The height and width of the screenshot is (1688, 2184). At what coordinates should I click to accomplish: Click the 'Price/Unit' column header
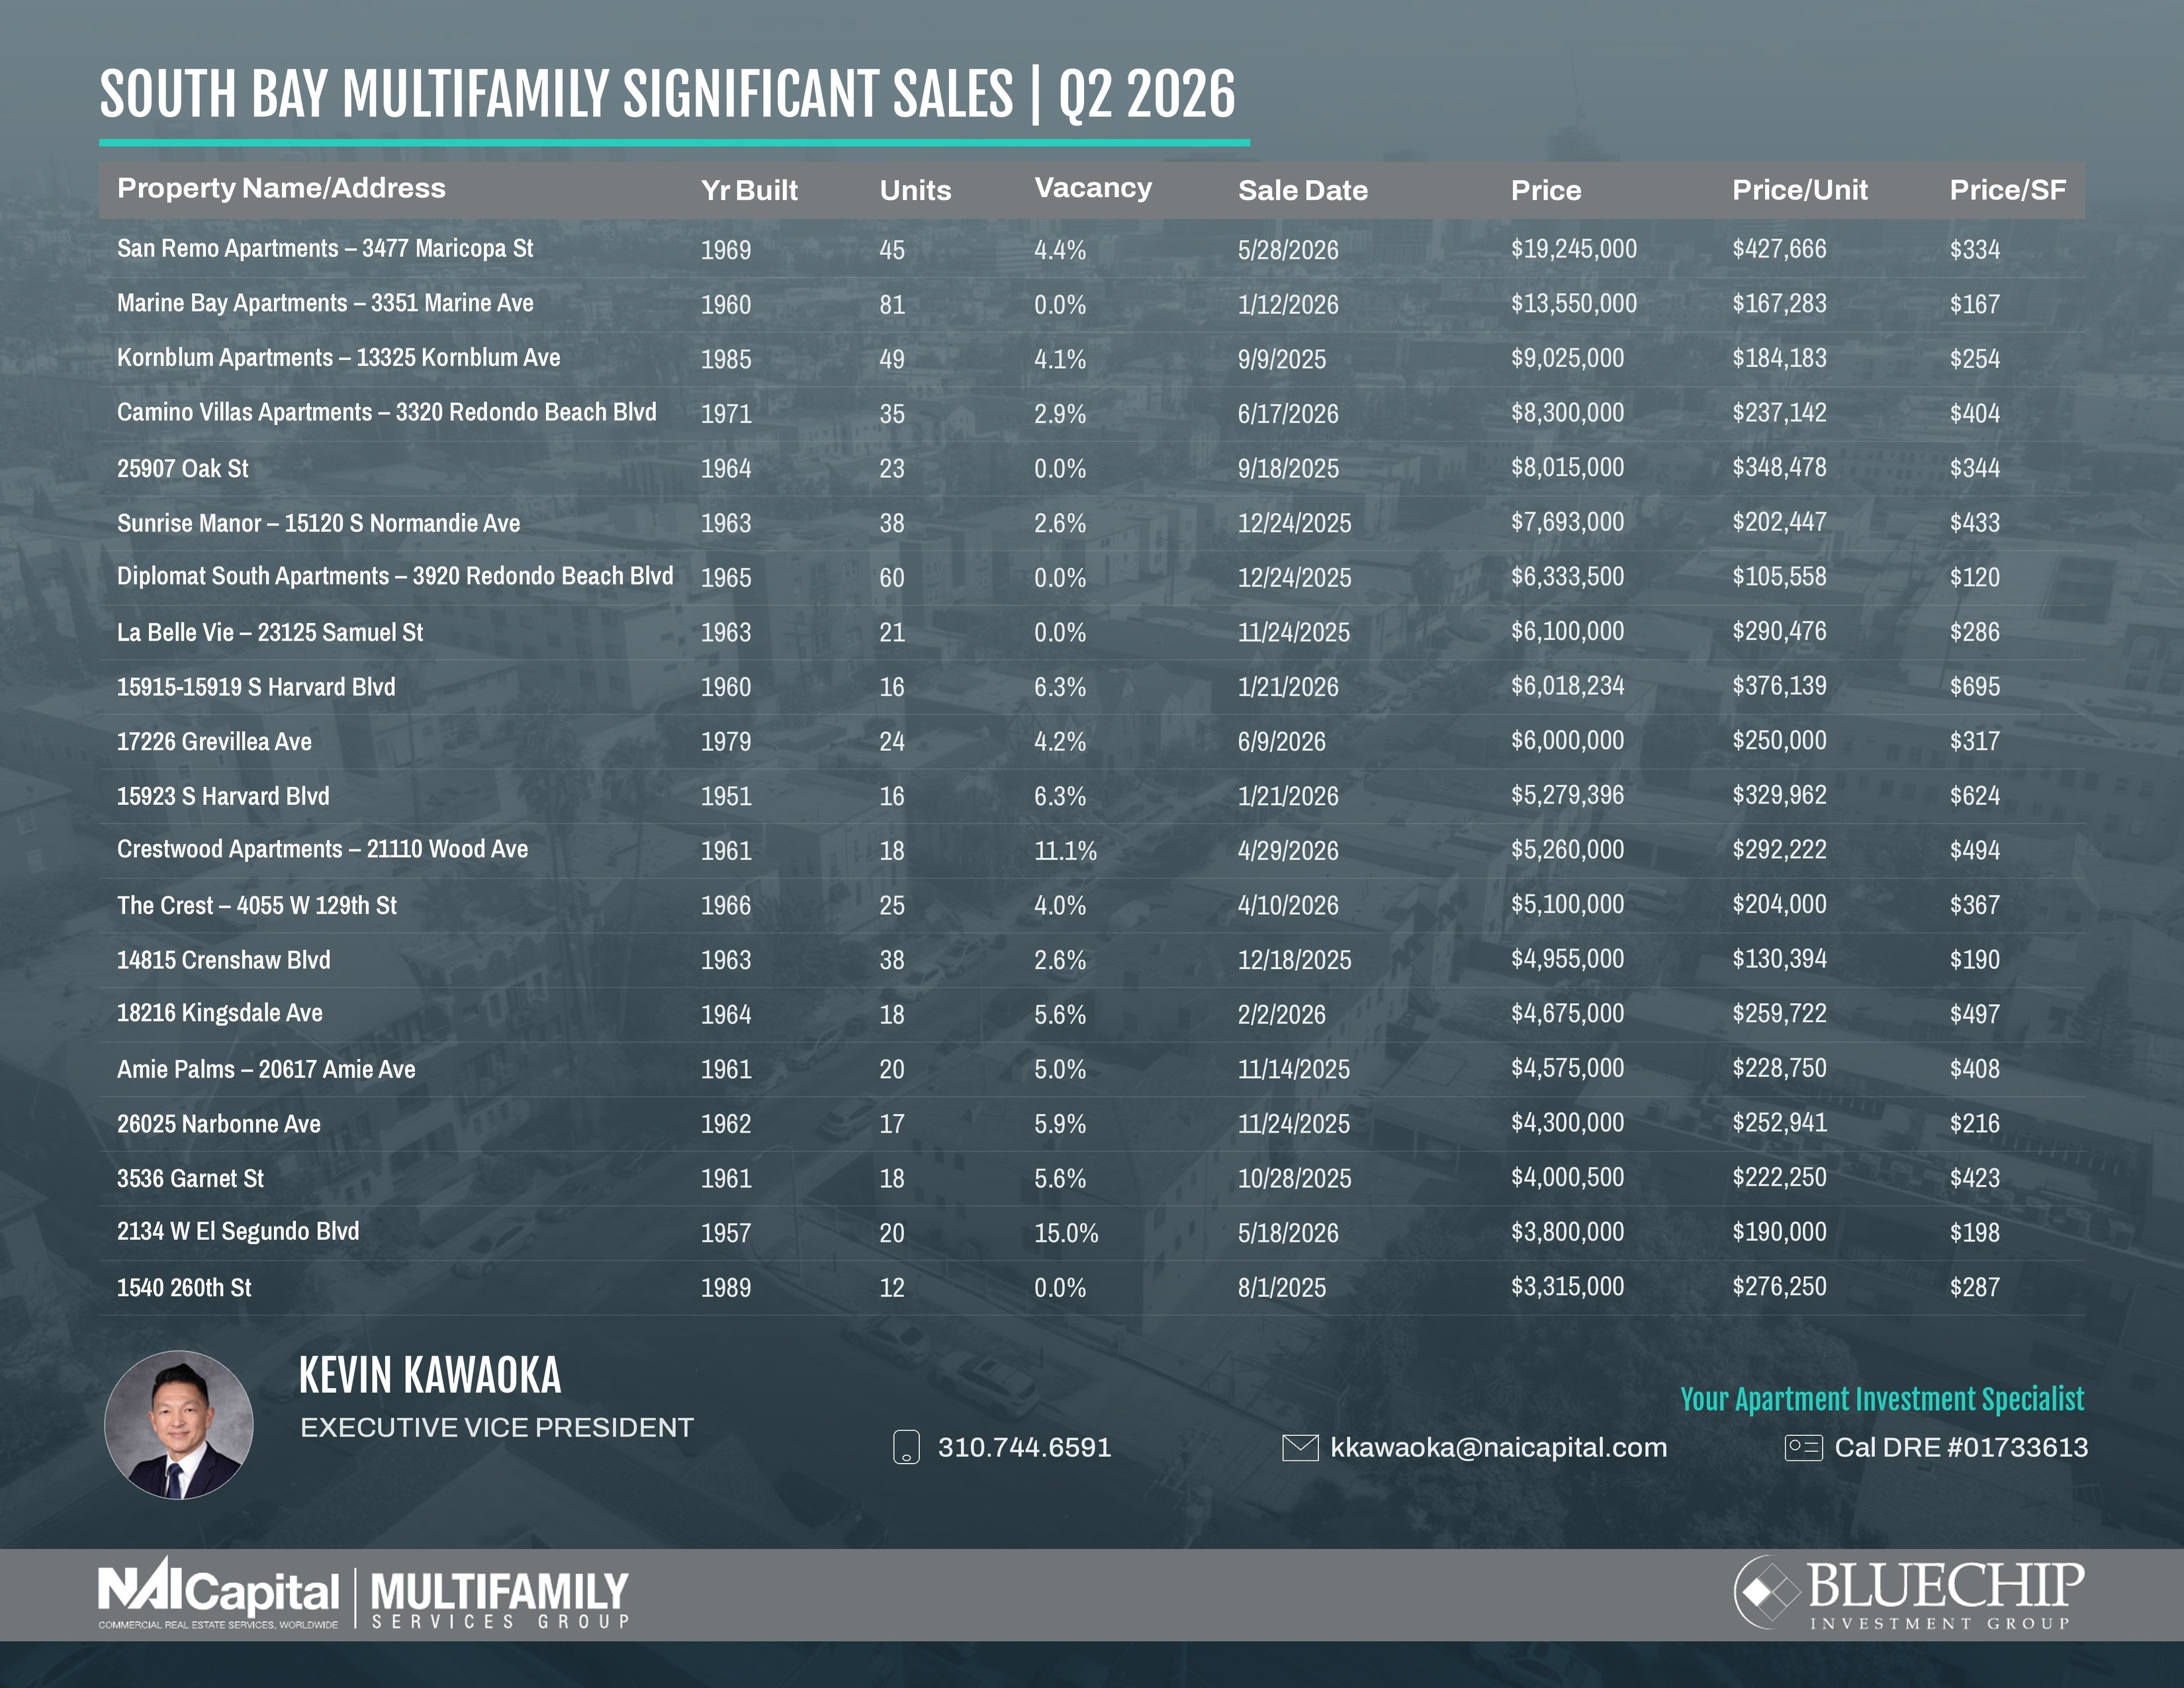[1799, 190]
